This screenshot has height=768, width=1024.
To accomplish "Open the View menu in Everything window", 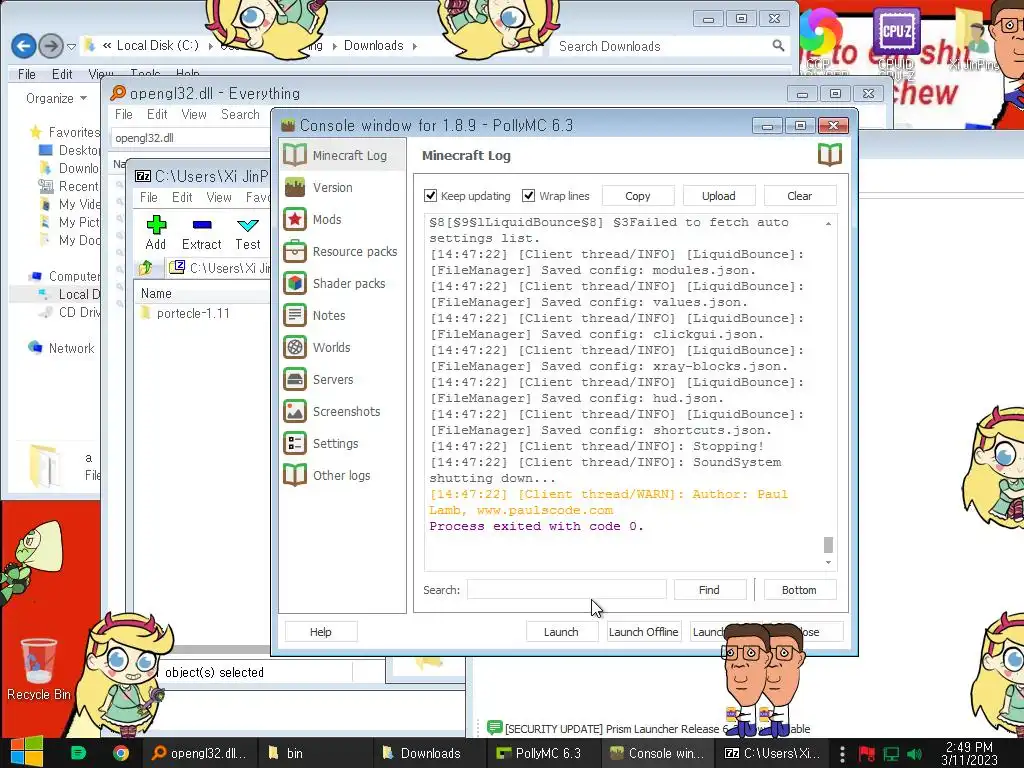I will 194,114.
